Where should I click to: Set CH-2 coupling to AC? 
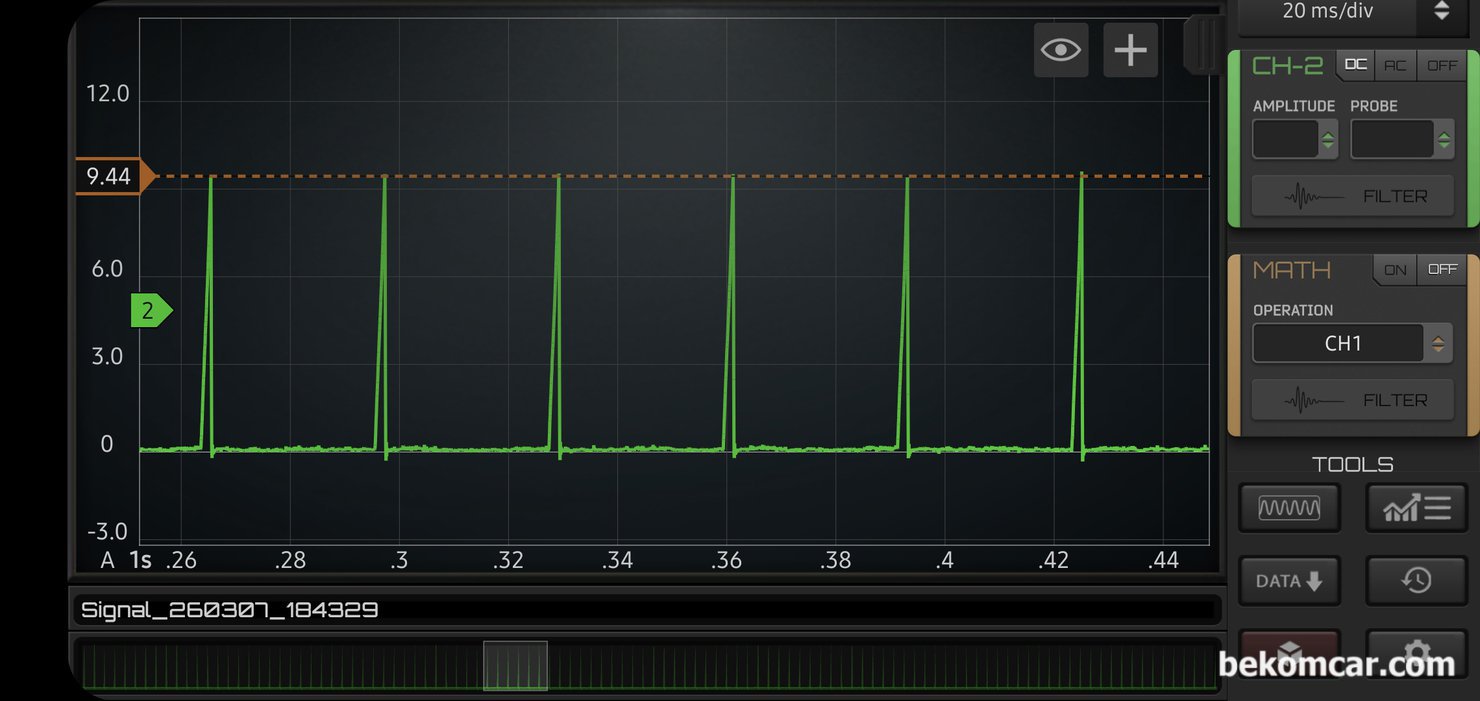coord(1395,65)
